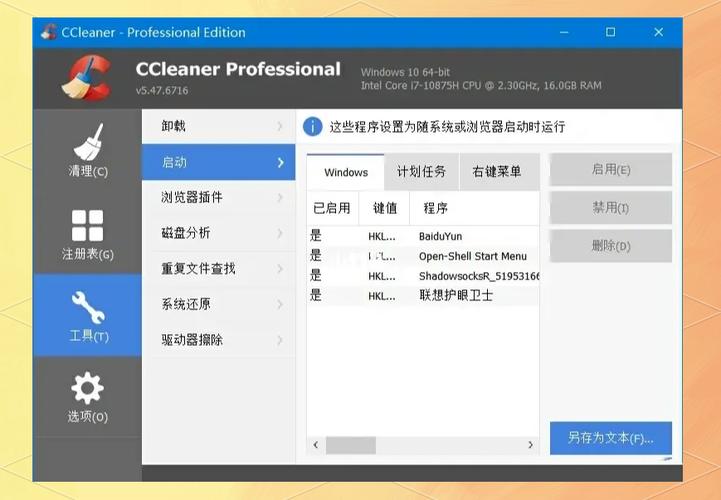Minimize the CCleaner window
Image resolution: width=721 pixels, height=500 pixels.
[564, 32]
